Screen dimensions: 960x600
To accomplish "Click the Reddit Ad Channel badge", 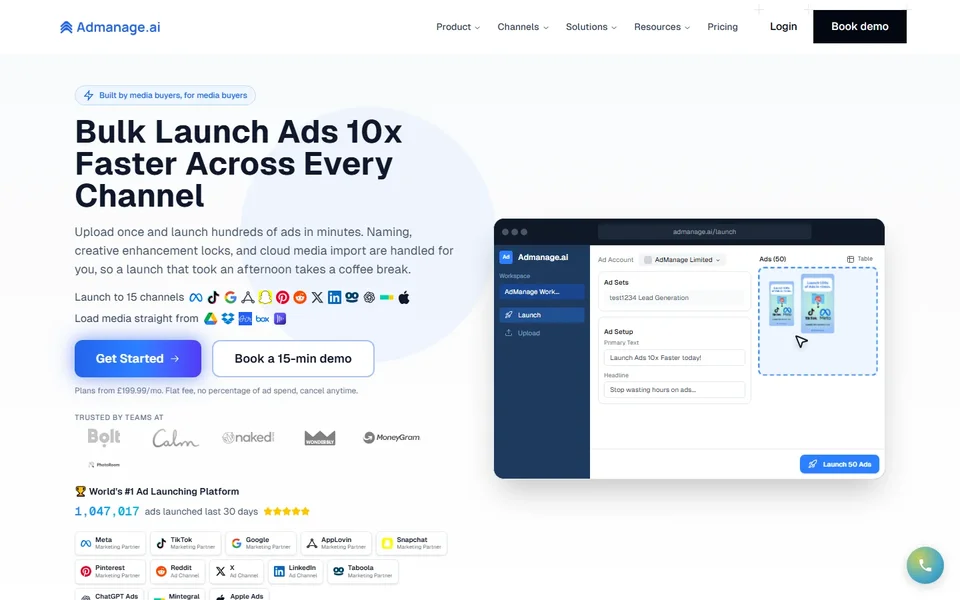I will (177, 571).
